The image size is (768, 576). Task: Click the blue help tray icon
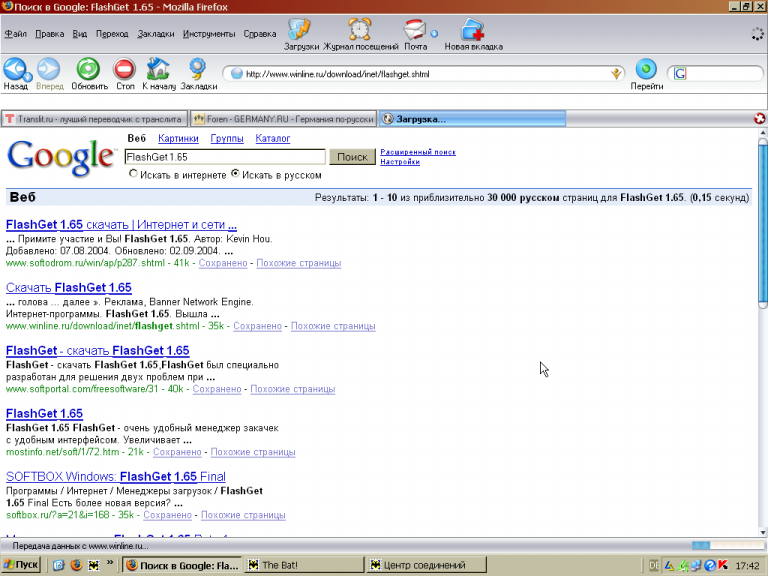pyautogui.click(x=710, y=566)
